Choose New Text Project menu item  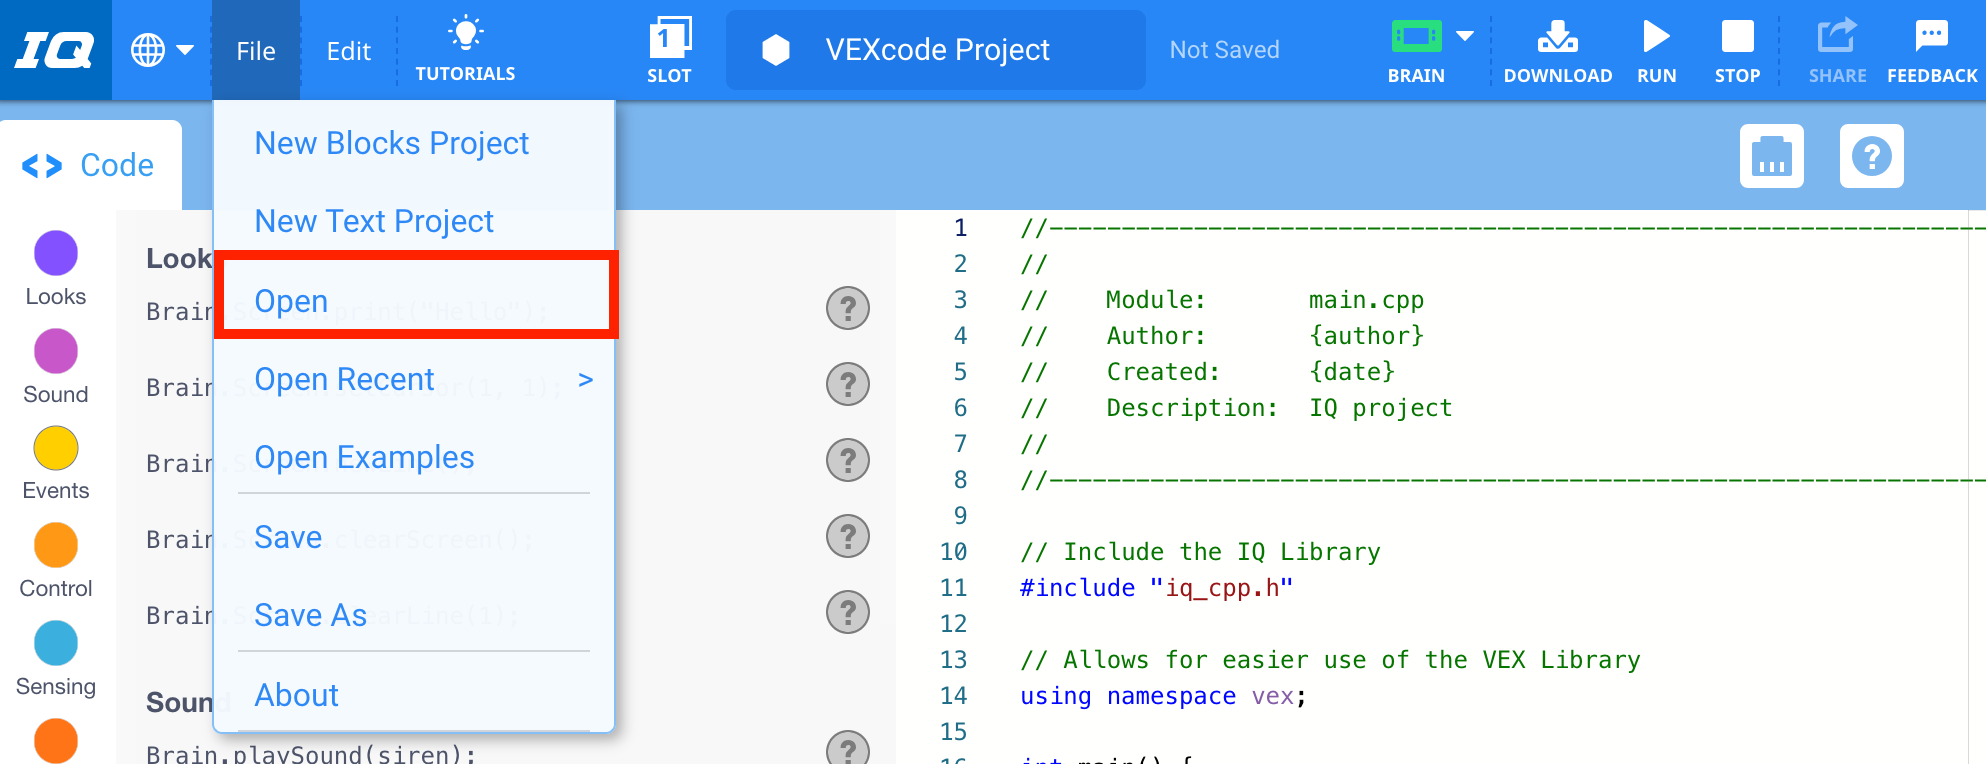[374, 221]
